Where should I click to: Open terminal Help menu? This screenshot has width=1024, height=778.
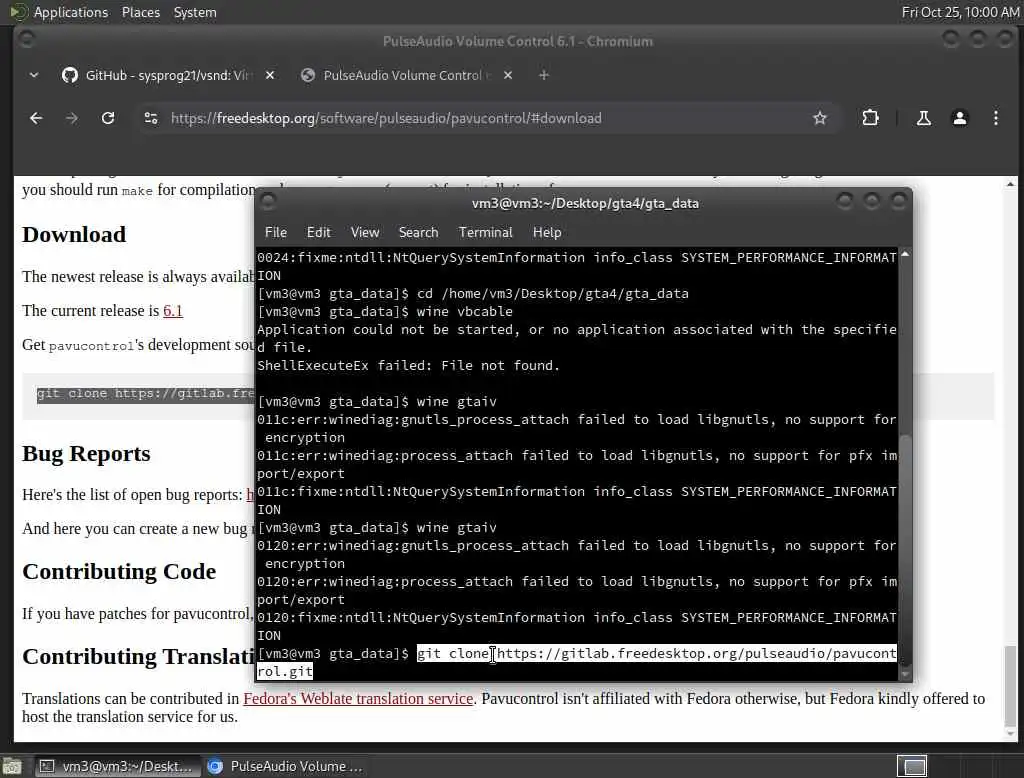point(547,233)
